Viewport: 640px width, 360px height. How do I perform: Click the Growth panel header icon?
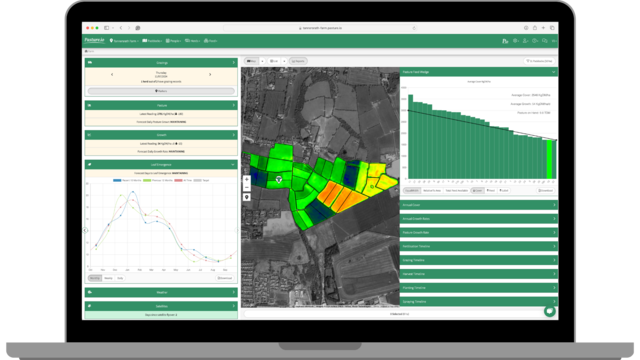tap(89, 135)
